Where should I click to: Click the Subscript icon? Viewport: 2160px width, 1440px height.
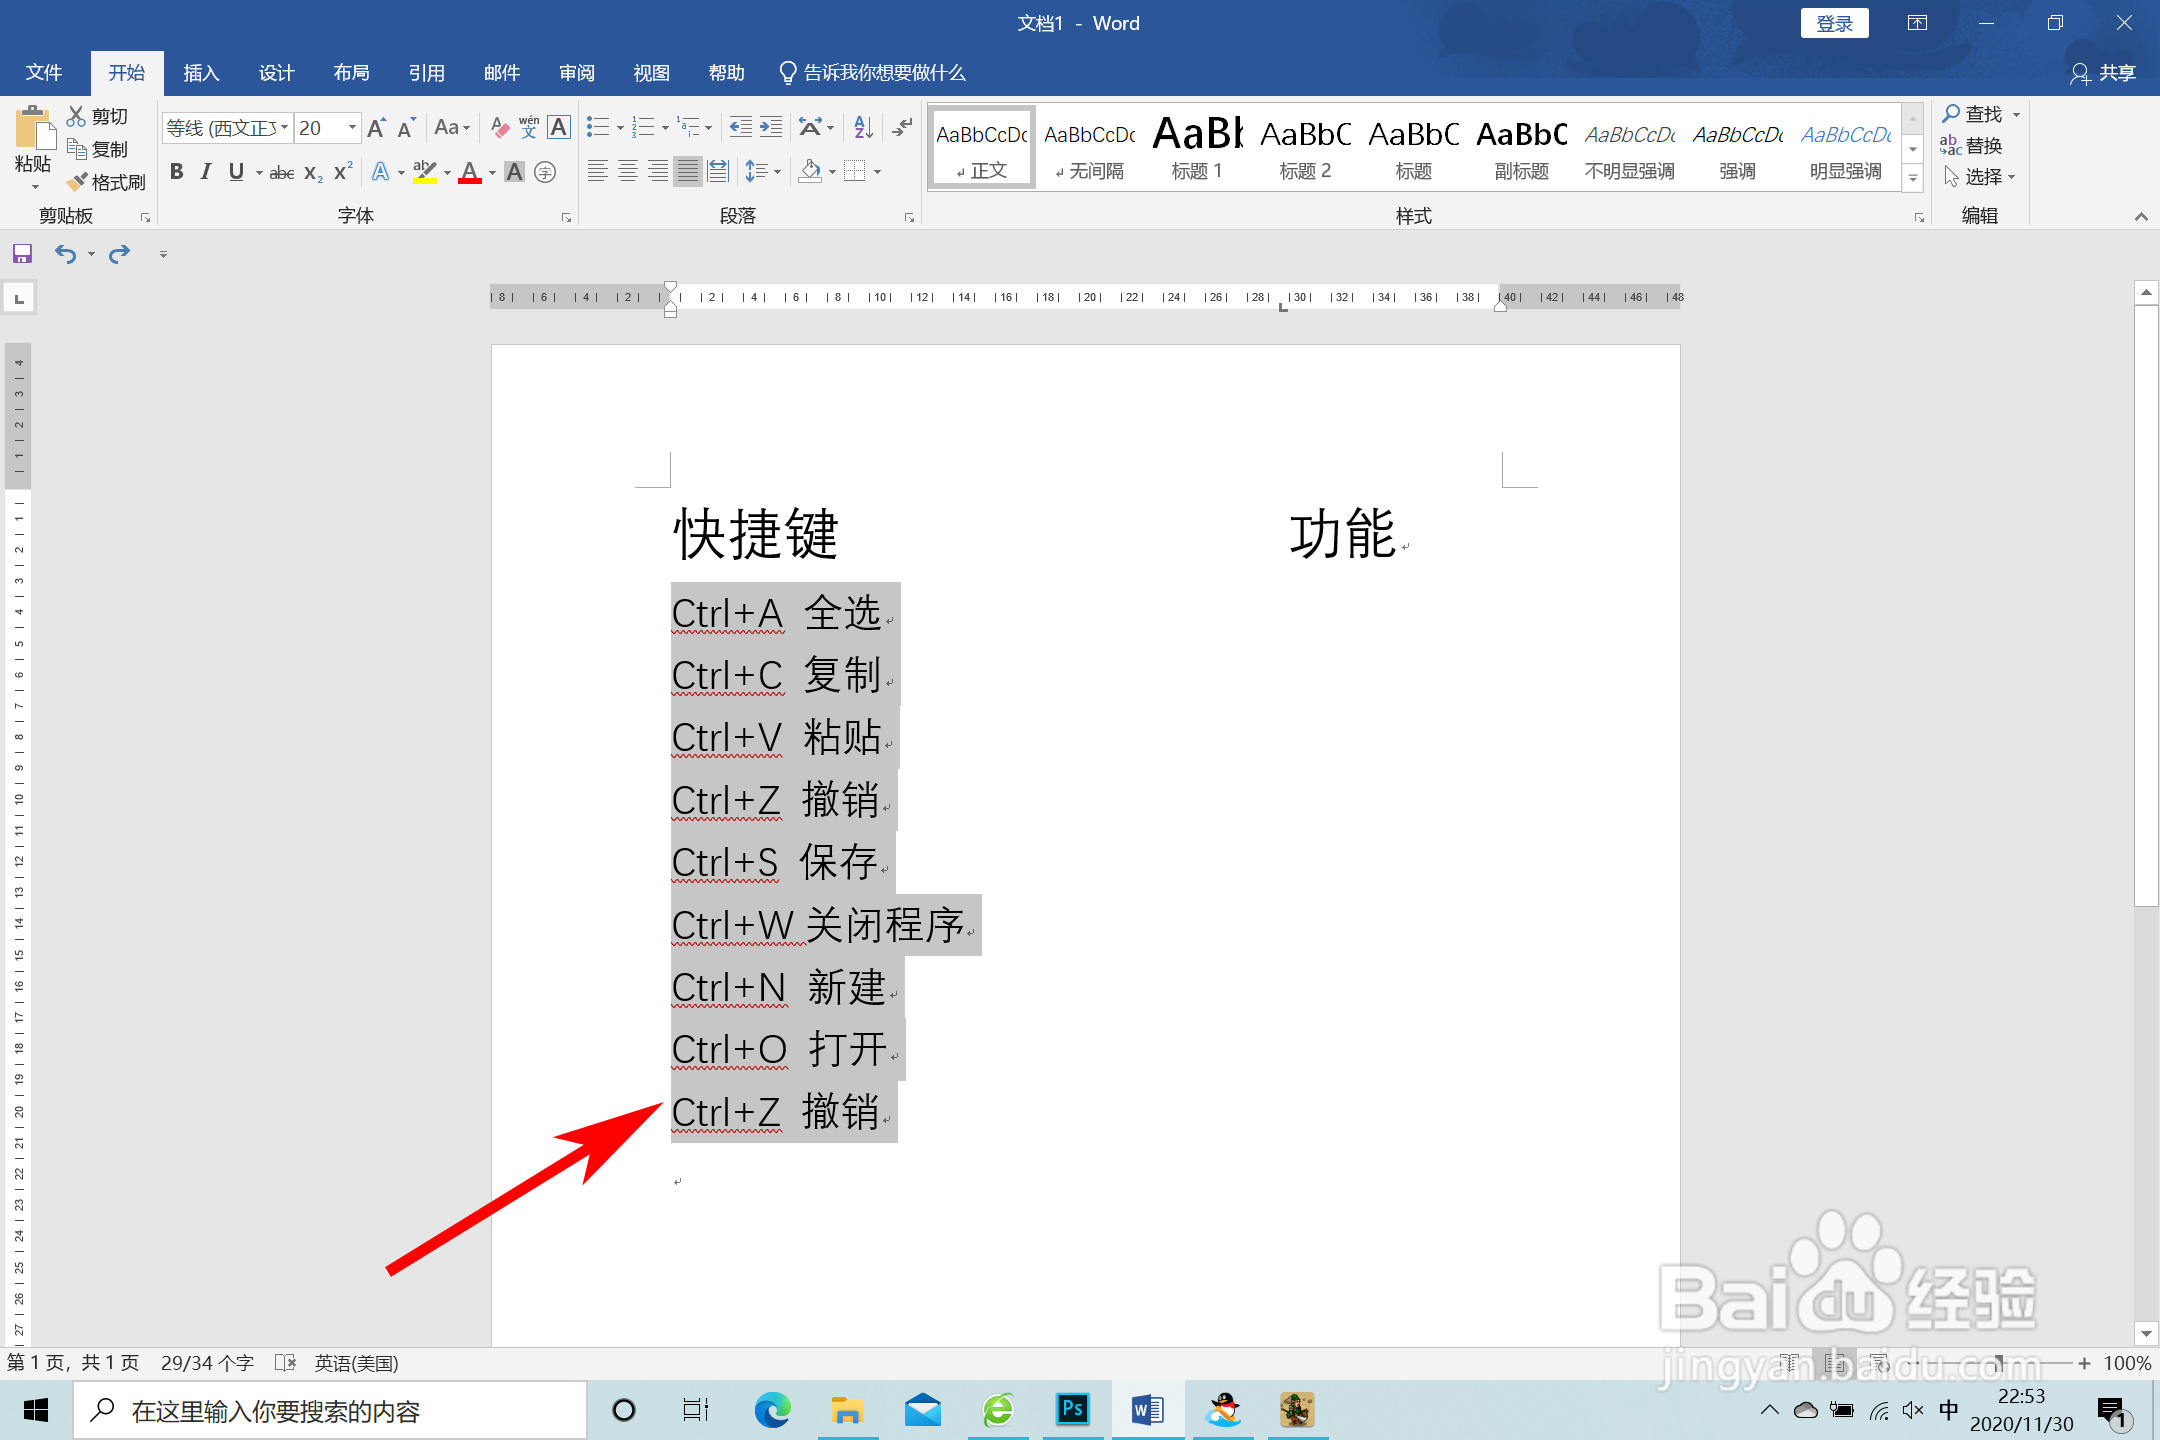click(x=311, y=172)
